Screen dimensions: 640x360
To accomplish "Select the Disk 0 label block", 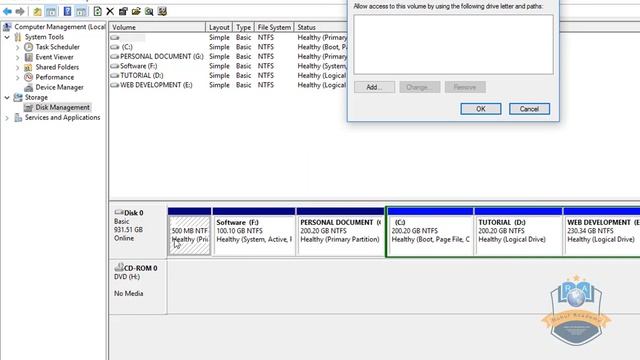I will click(138, 231).
